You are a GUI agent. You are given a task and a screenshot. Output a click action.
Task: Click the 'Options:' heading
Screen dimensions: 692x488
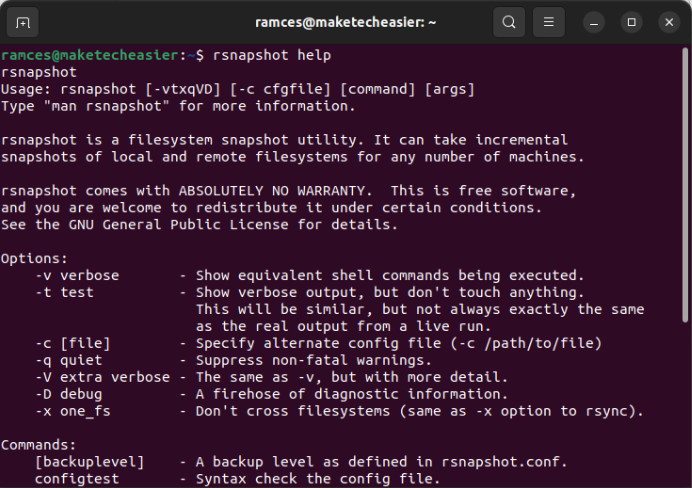coord(34,259)
